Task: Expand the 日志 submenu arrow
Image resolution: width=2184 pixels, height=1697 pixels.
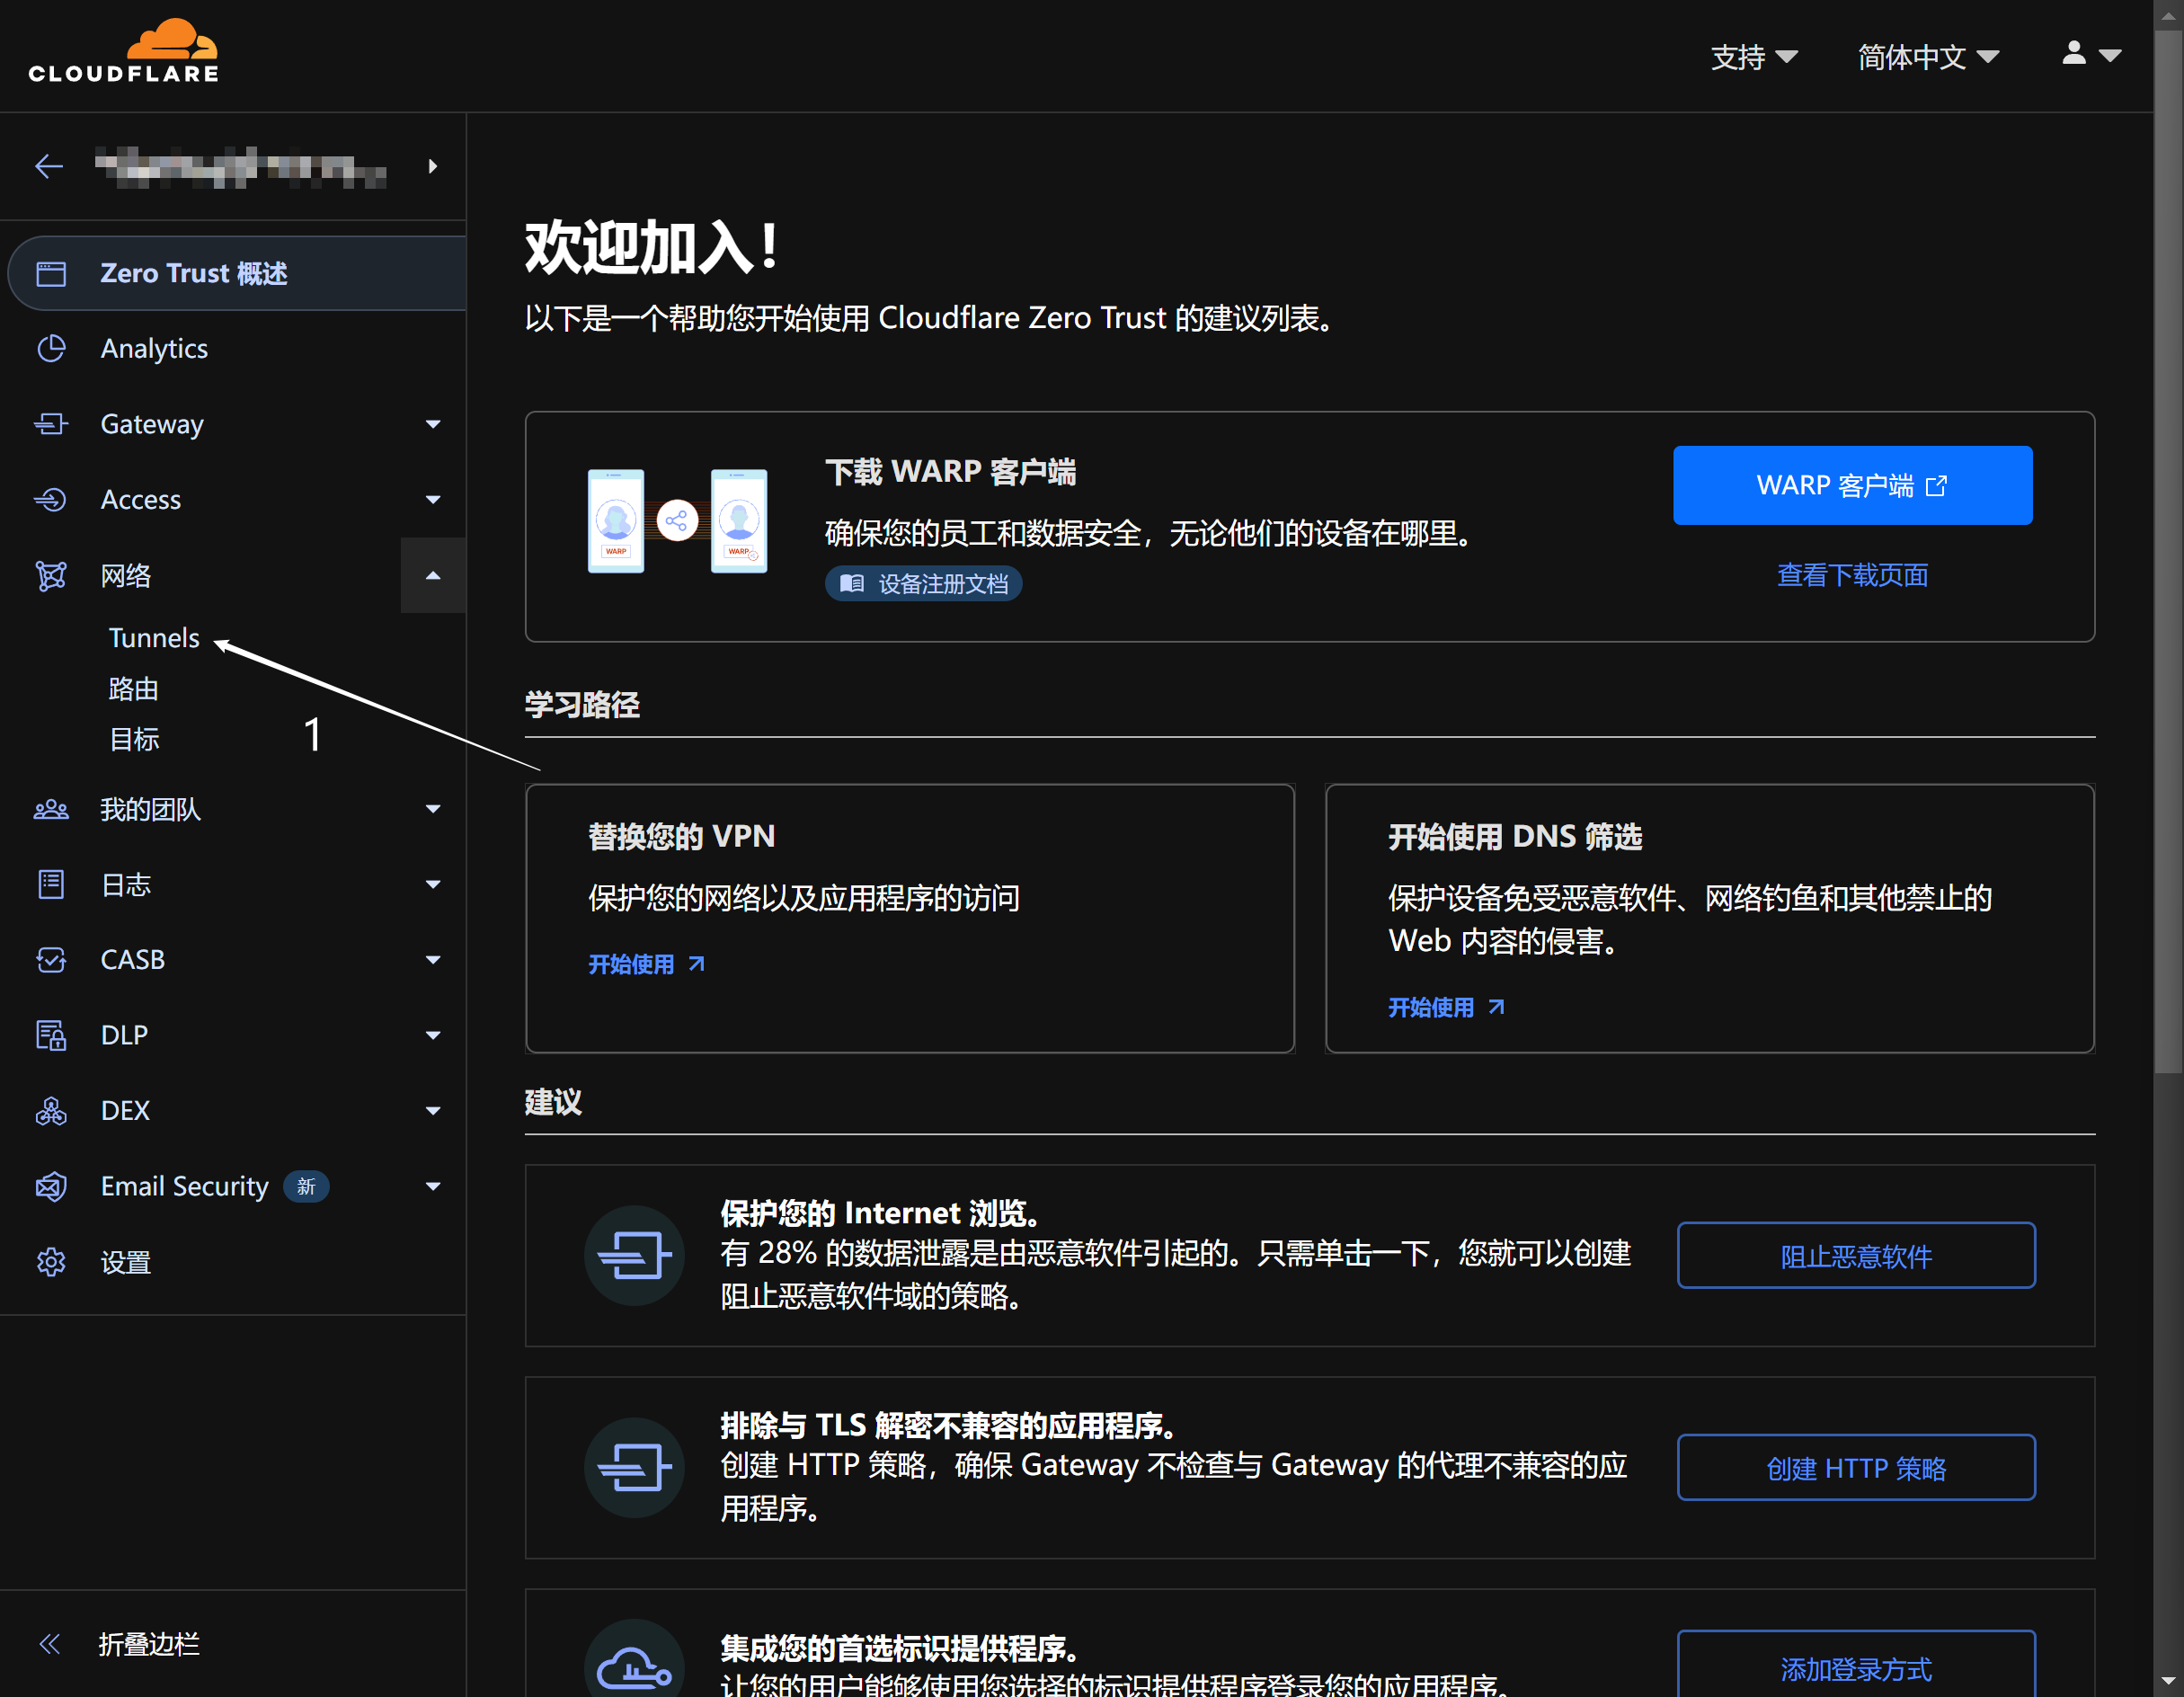Action: (x=433, y=884)
